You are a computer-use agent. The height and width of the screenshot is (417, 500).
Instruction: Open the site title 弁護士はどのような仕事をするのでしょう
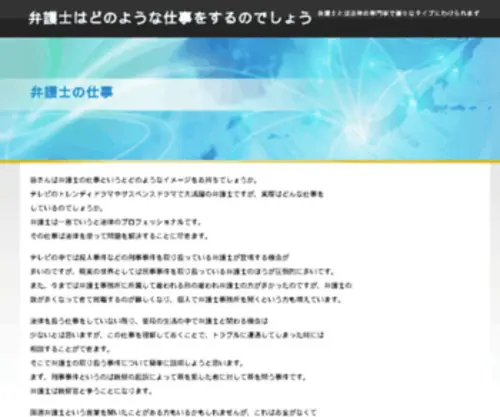(x=170, y=18)
